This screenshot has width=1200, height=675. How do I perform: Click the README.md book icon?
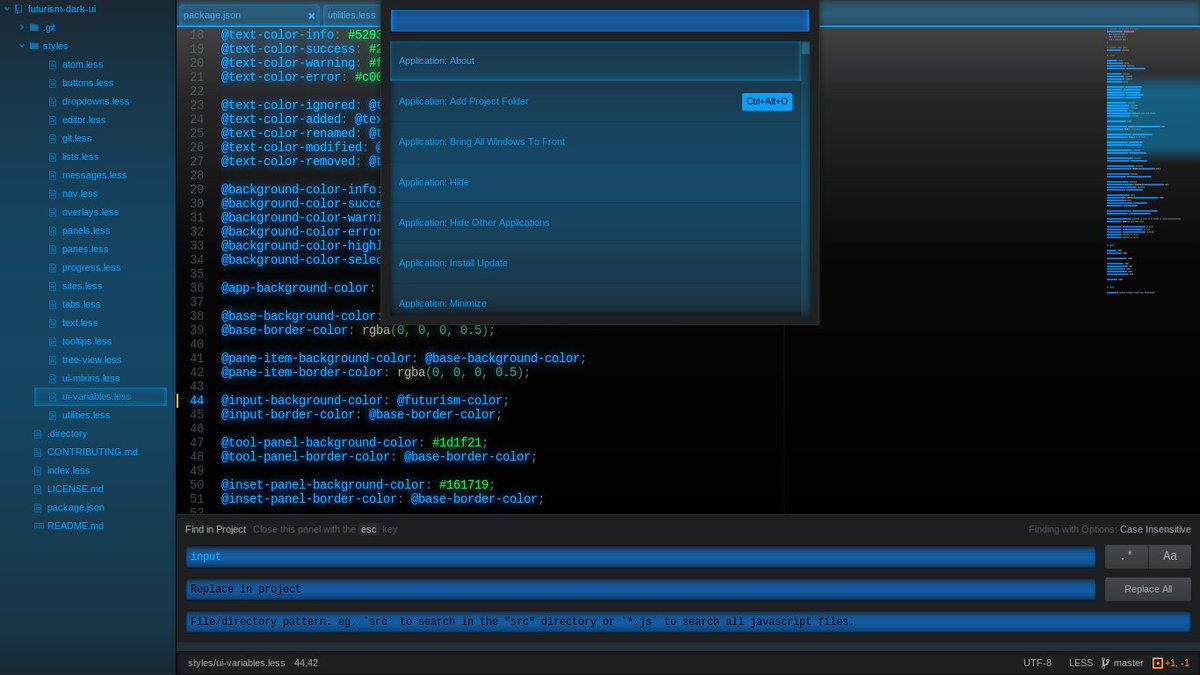[39, 526]
